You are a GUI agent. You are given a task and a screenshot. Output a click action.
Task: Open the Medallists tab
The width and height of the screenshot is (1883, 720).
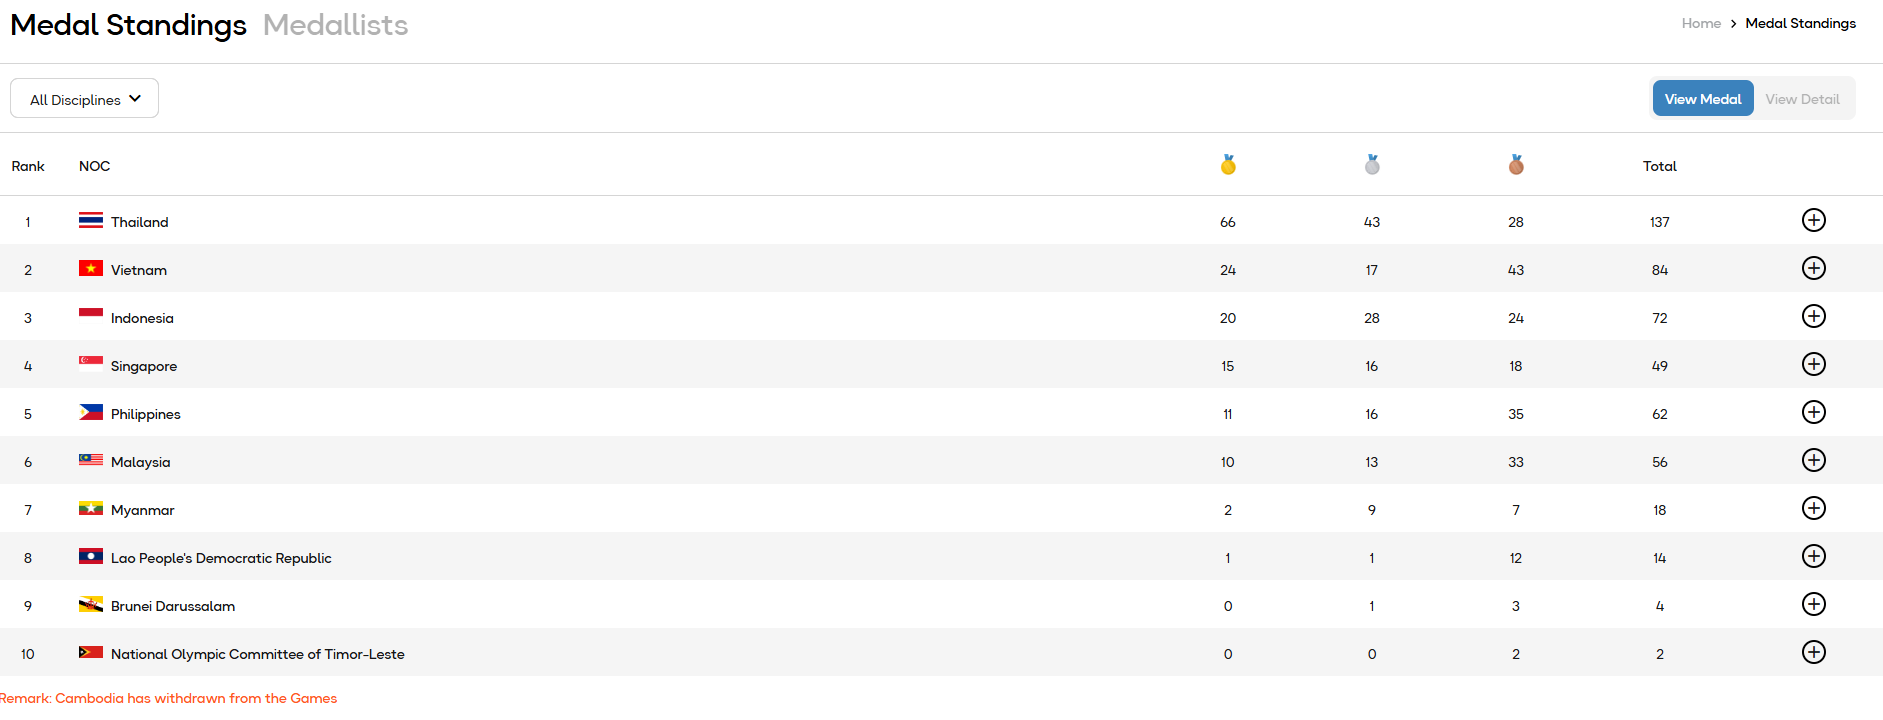335,25
